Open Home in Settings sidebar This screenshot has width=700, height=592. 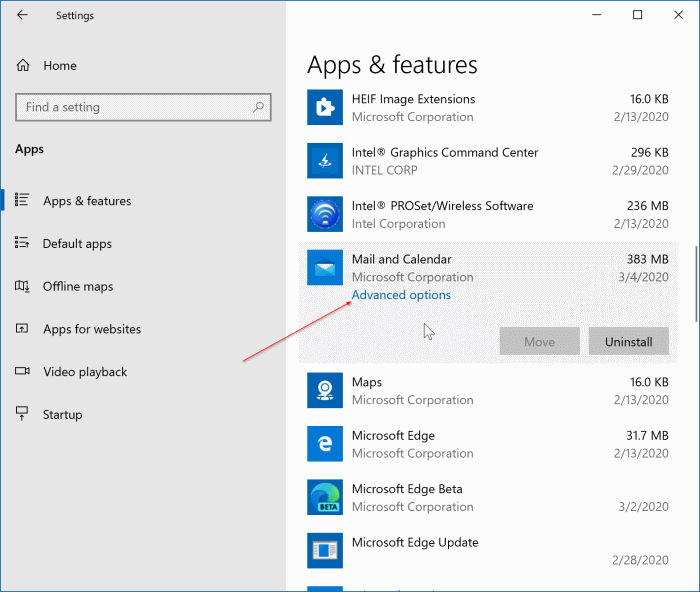tap(60, 66)
